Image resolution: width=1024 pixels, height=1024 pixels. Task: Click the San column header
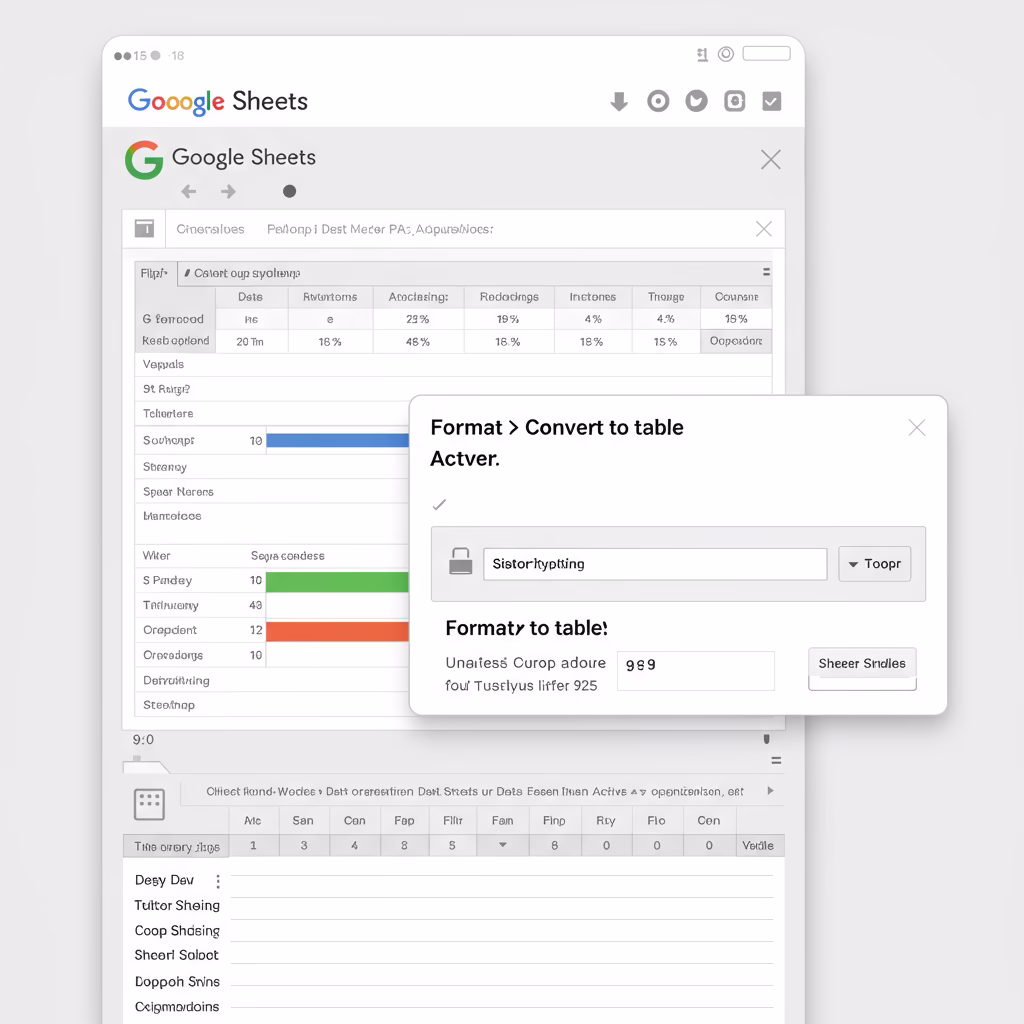pyautogui.click(x=303, y=821)
